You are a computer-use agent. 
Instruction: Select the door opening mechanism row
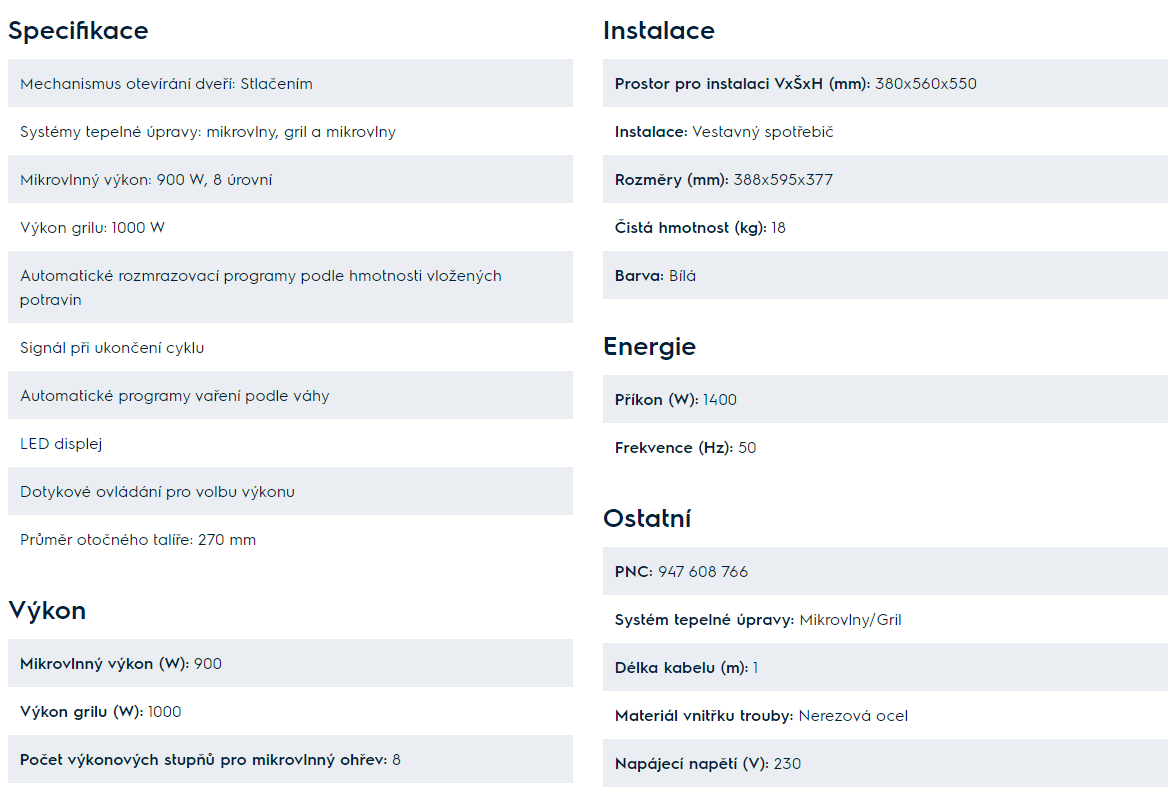click(291, 83)
